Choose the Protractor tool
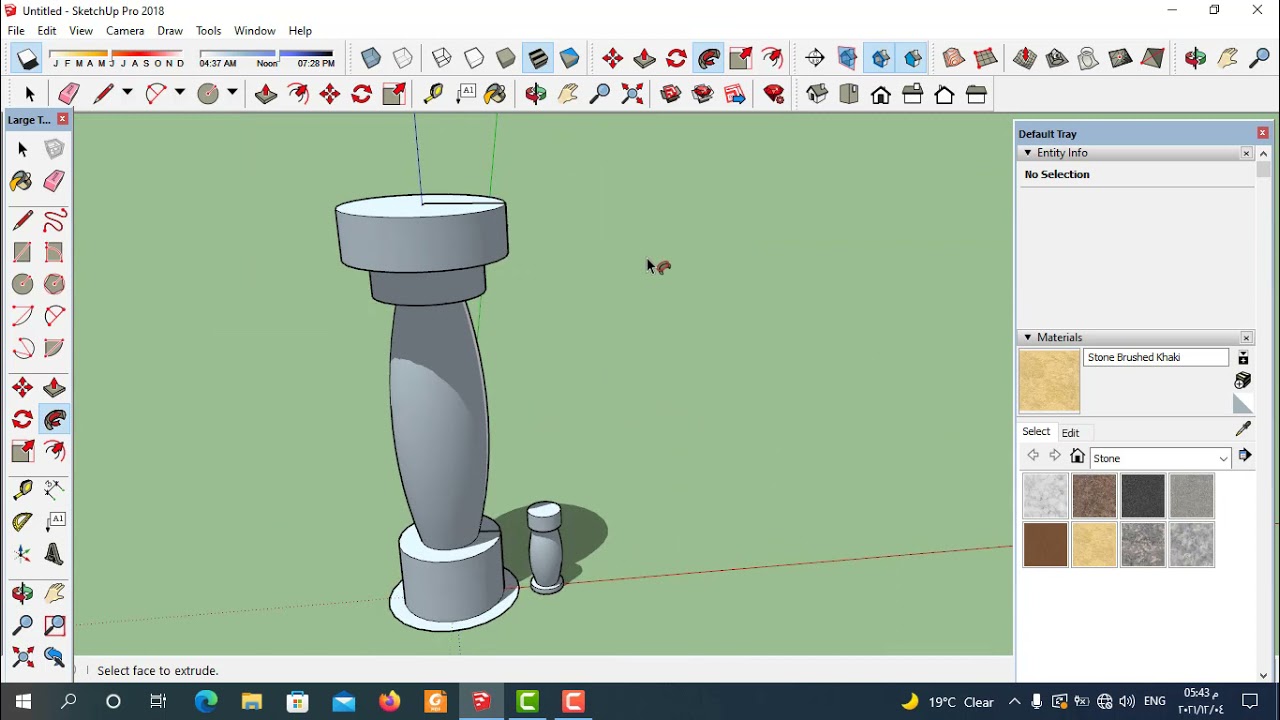1280x720 pixels. (22, 522)
